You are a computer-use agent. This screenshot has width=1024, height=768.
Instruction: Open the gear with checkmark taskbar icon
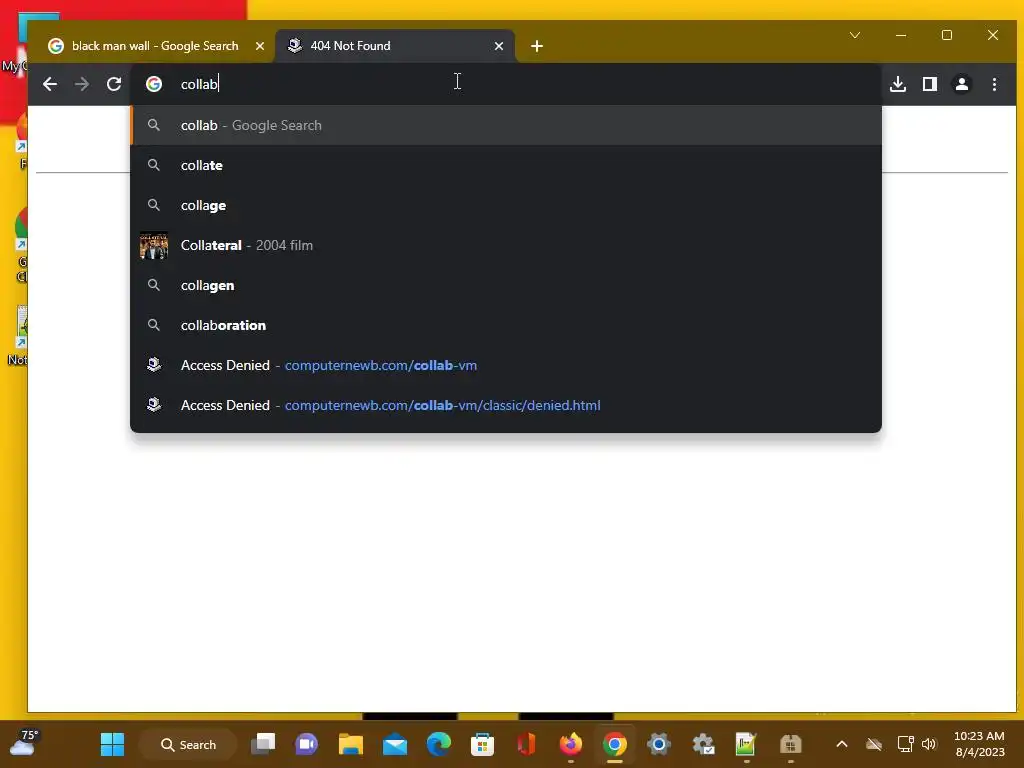[x=703, y=744]
